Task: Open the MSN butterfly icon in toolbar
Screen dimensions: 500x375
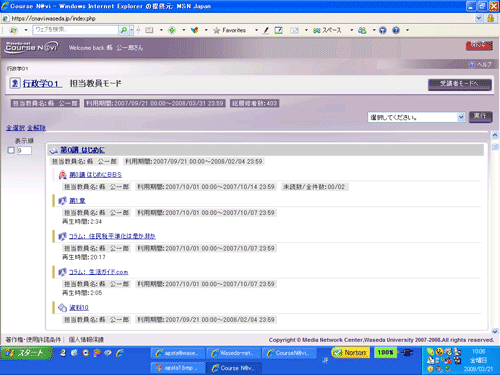Action: point(195,30)
